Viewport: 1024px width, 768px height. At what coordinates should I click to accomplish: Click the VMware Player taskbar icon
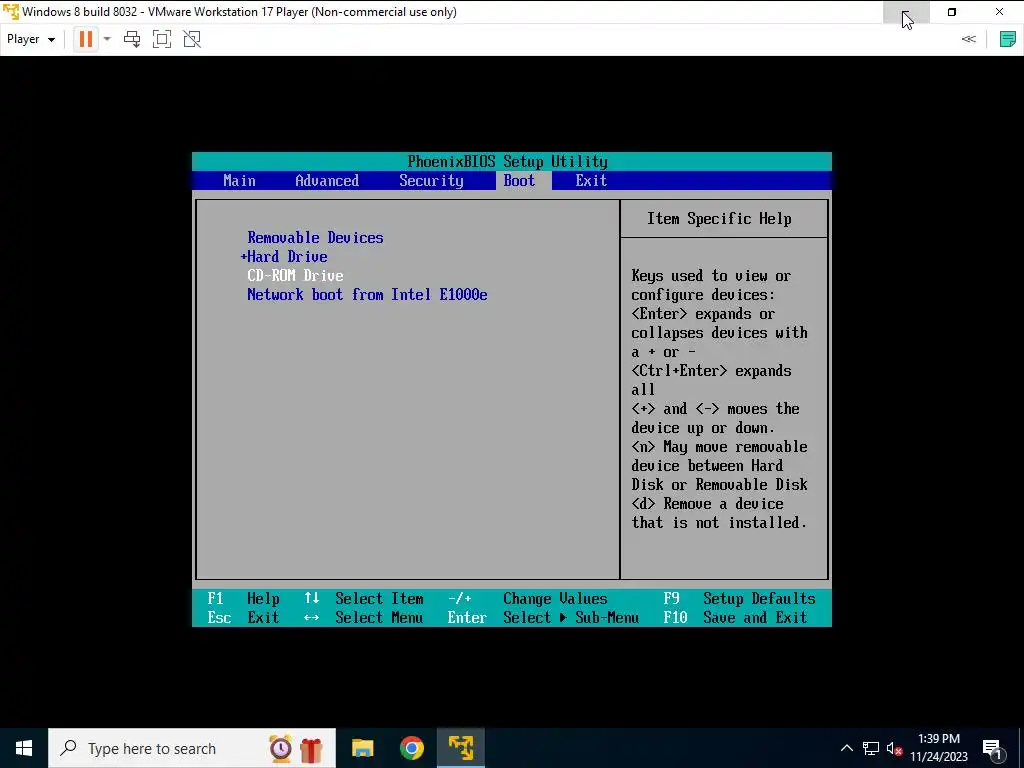(460, 748)
